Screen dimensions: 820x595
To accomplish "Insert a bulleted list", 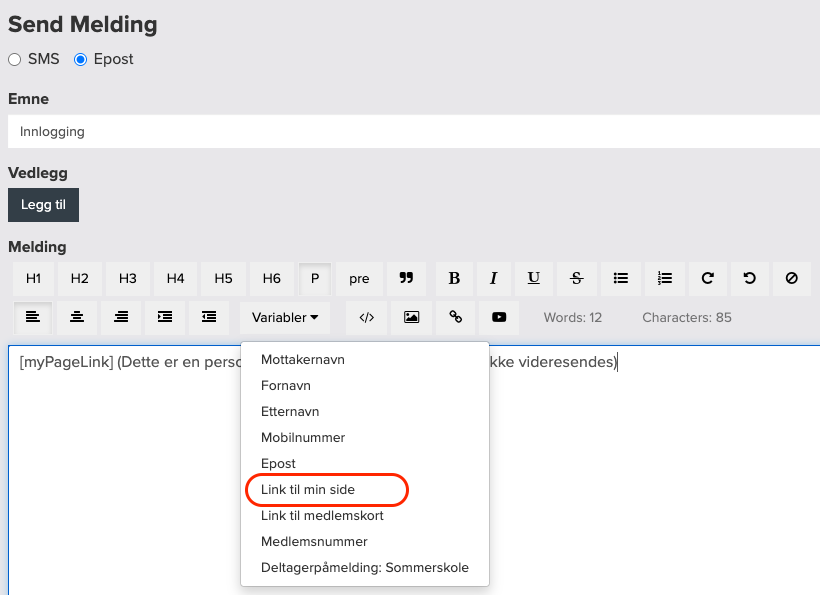I will [x=621, y=279].
